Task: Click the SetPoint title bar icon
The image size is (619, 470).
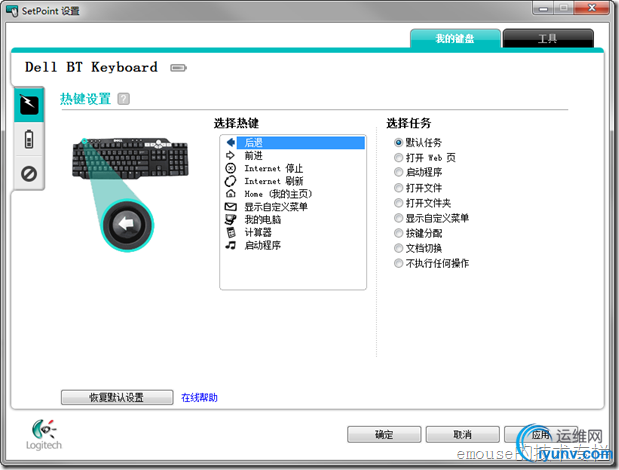Action: pyautogui.click(x=12, y=11)
